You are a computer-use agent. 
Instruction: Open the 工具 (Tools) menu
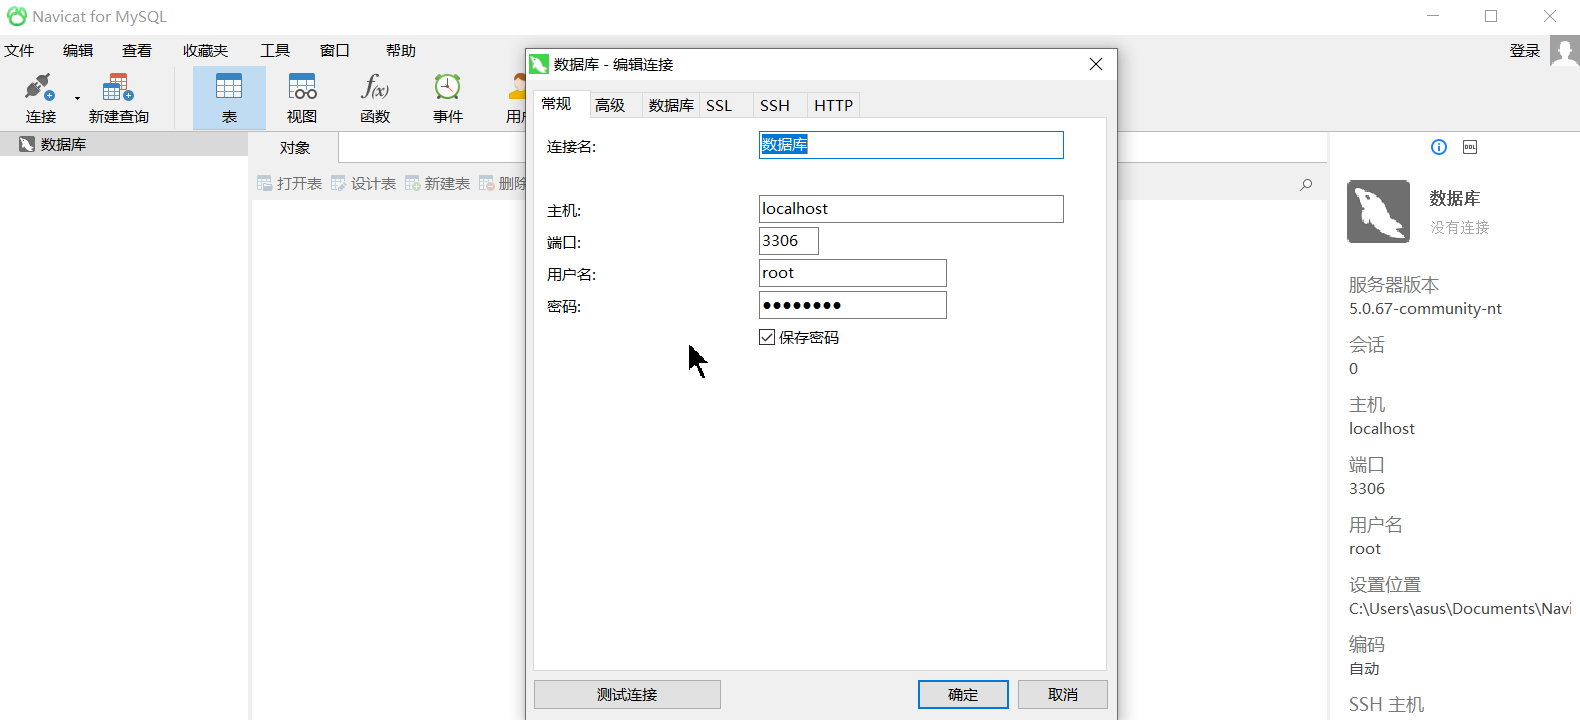coord(275,50)
